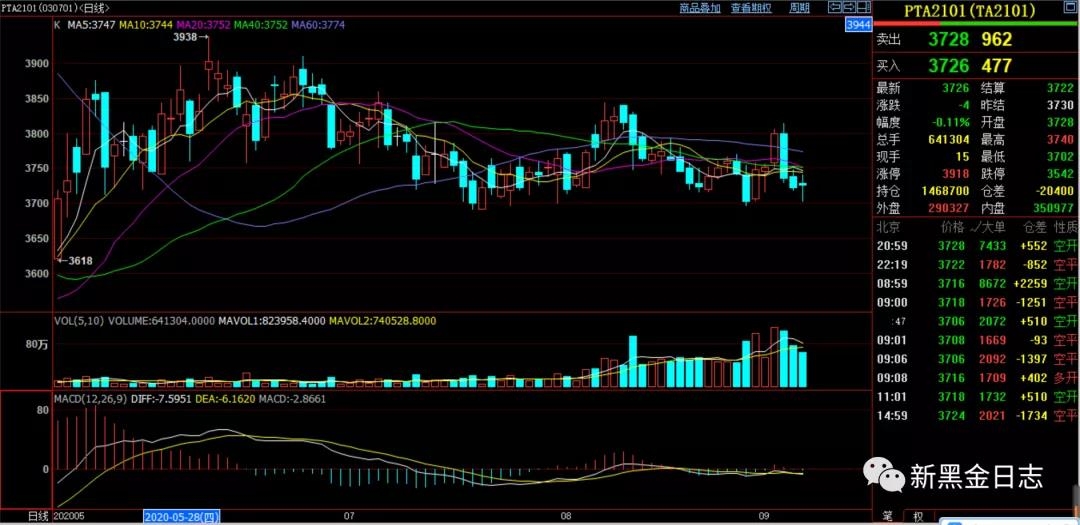1080x525 pixels.
Task: Click the 大单 column header
Action: [991, 227]
